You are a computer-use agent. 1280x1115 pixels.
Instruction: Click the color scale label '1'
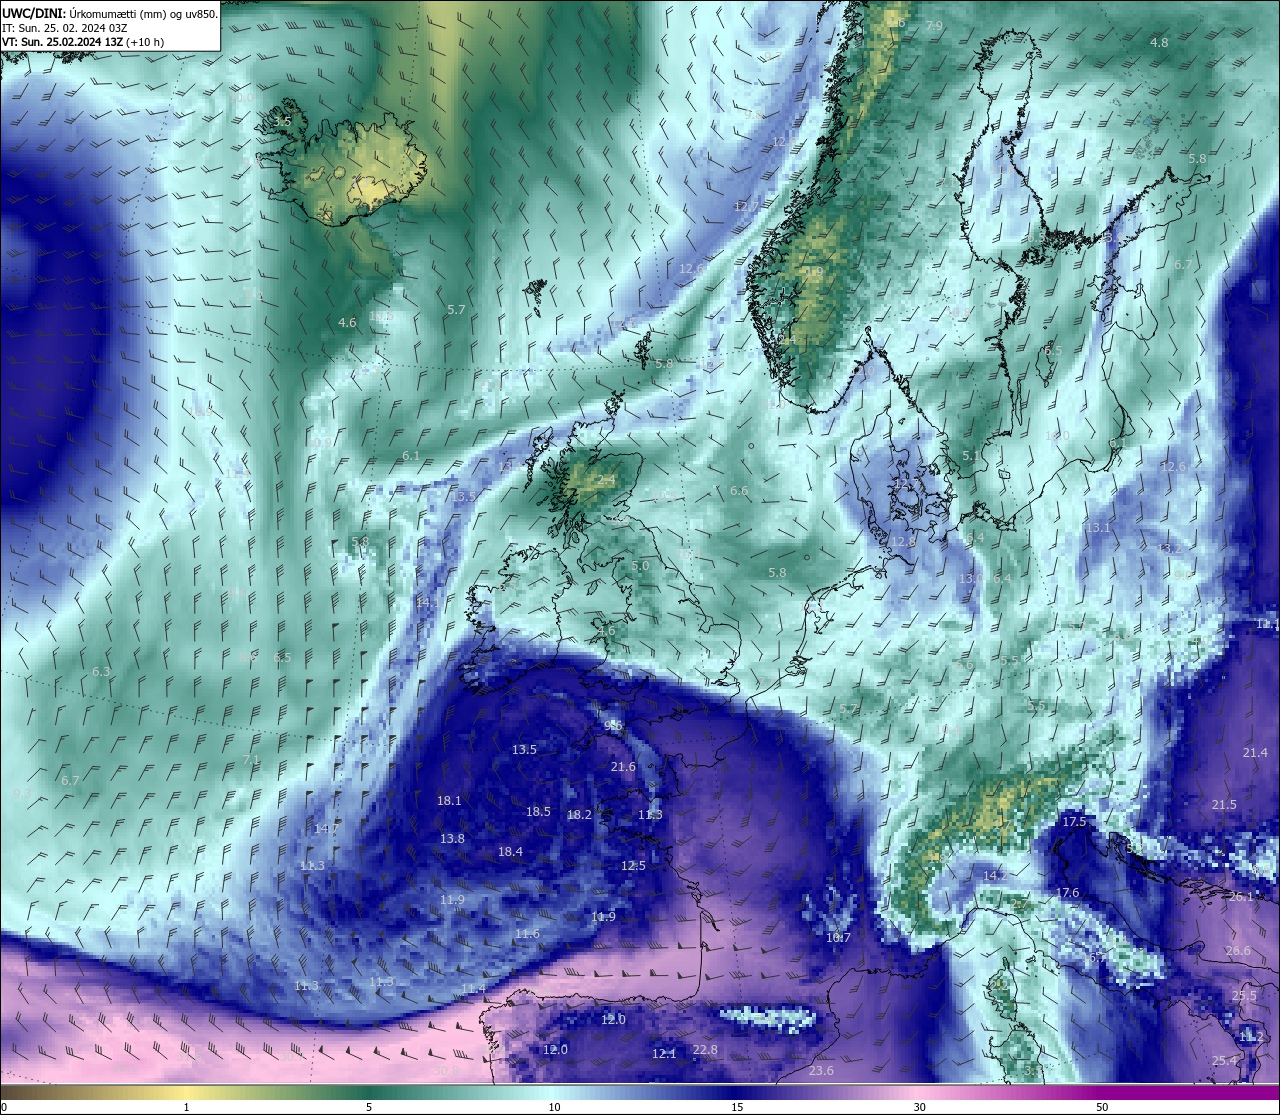(x=186, y=1107)
